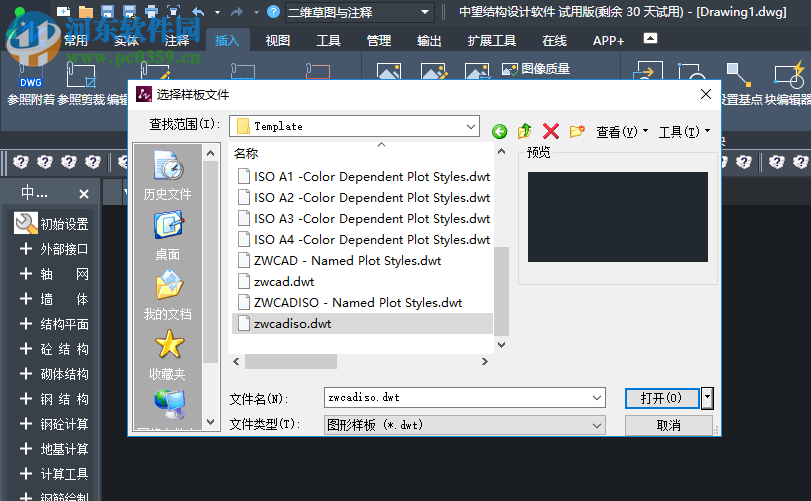Select ZWCADISO - Named Plot Styles.dwt
The width and height of the screenshot is (811, 501).
(x=350, y=303)
